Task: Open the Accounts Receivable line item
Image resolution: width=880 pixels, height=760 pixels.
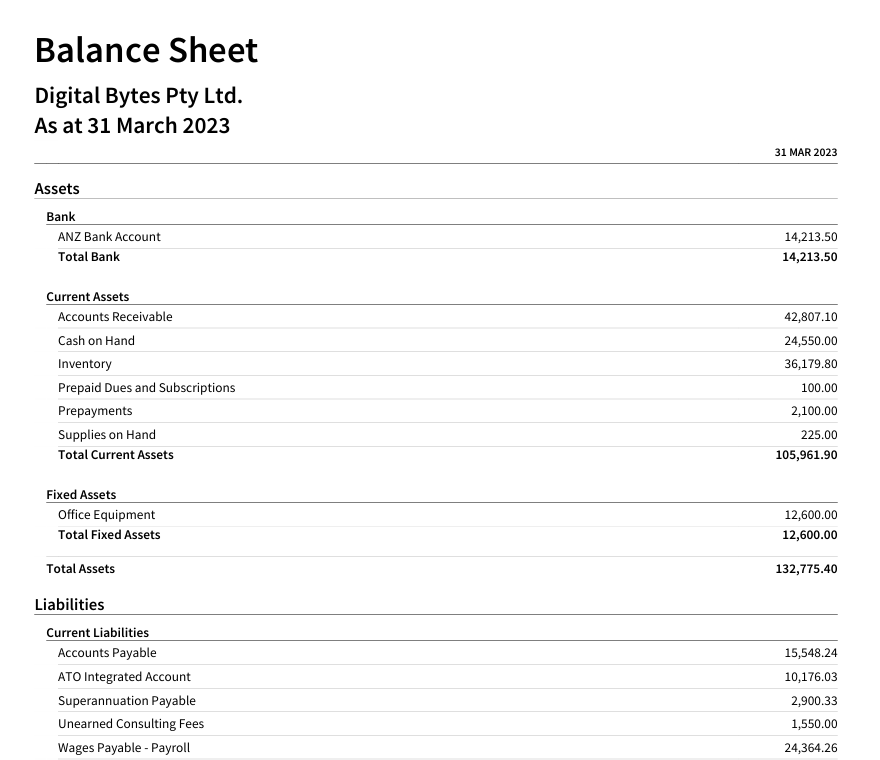Action: [115, 317]
